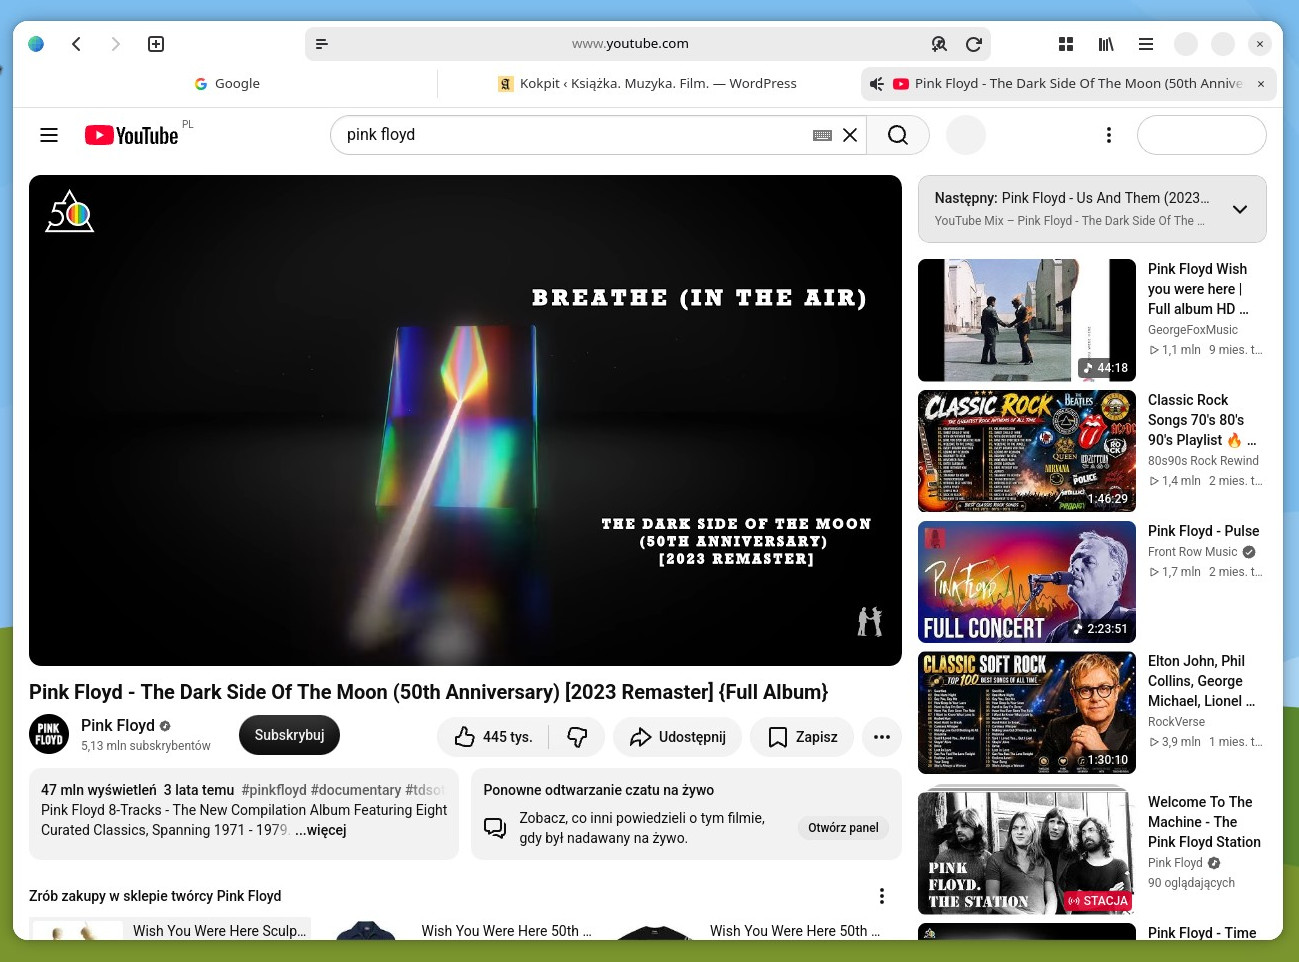Click the magnifier search button
This screenshot has height=962, width=1299.
click(x=898, y=135)
